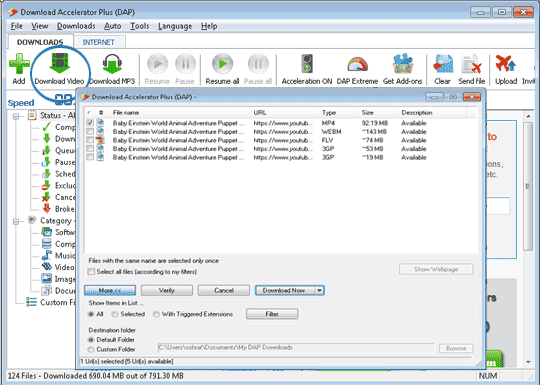The height and width of the screenshot is (385, 540).
Task: Open Download Now dropdown arrow
Action: click(320, 290)
